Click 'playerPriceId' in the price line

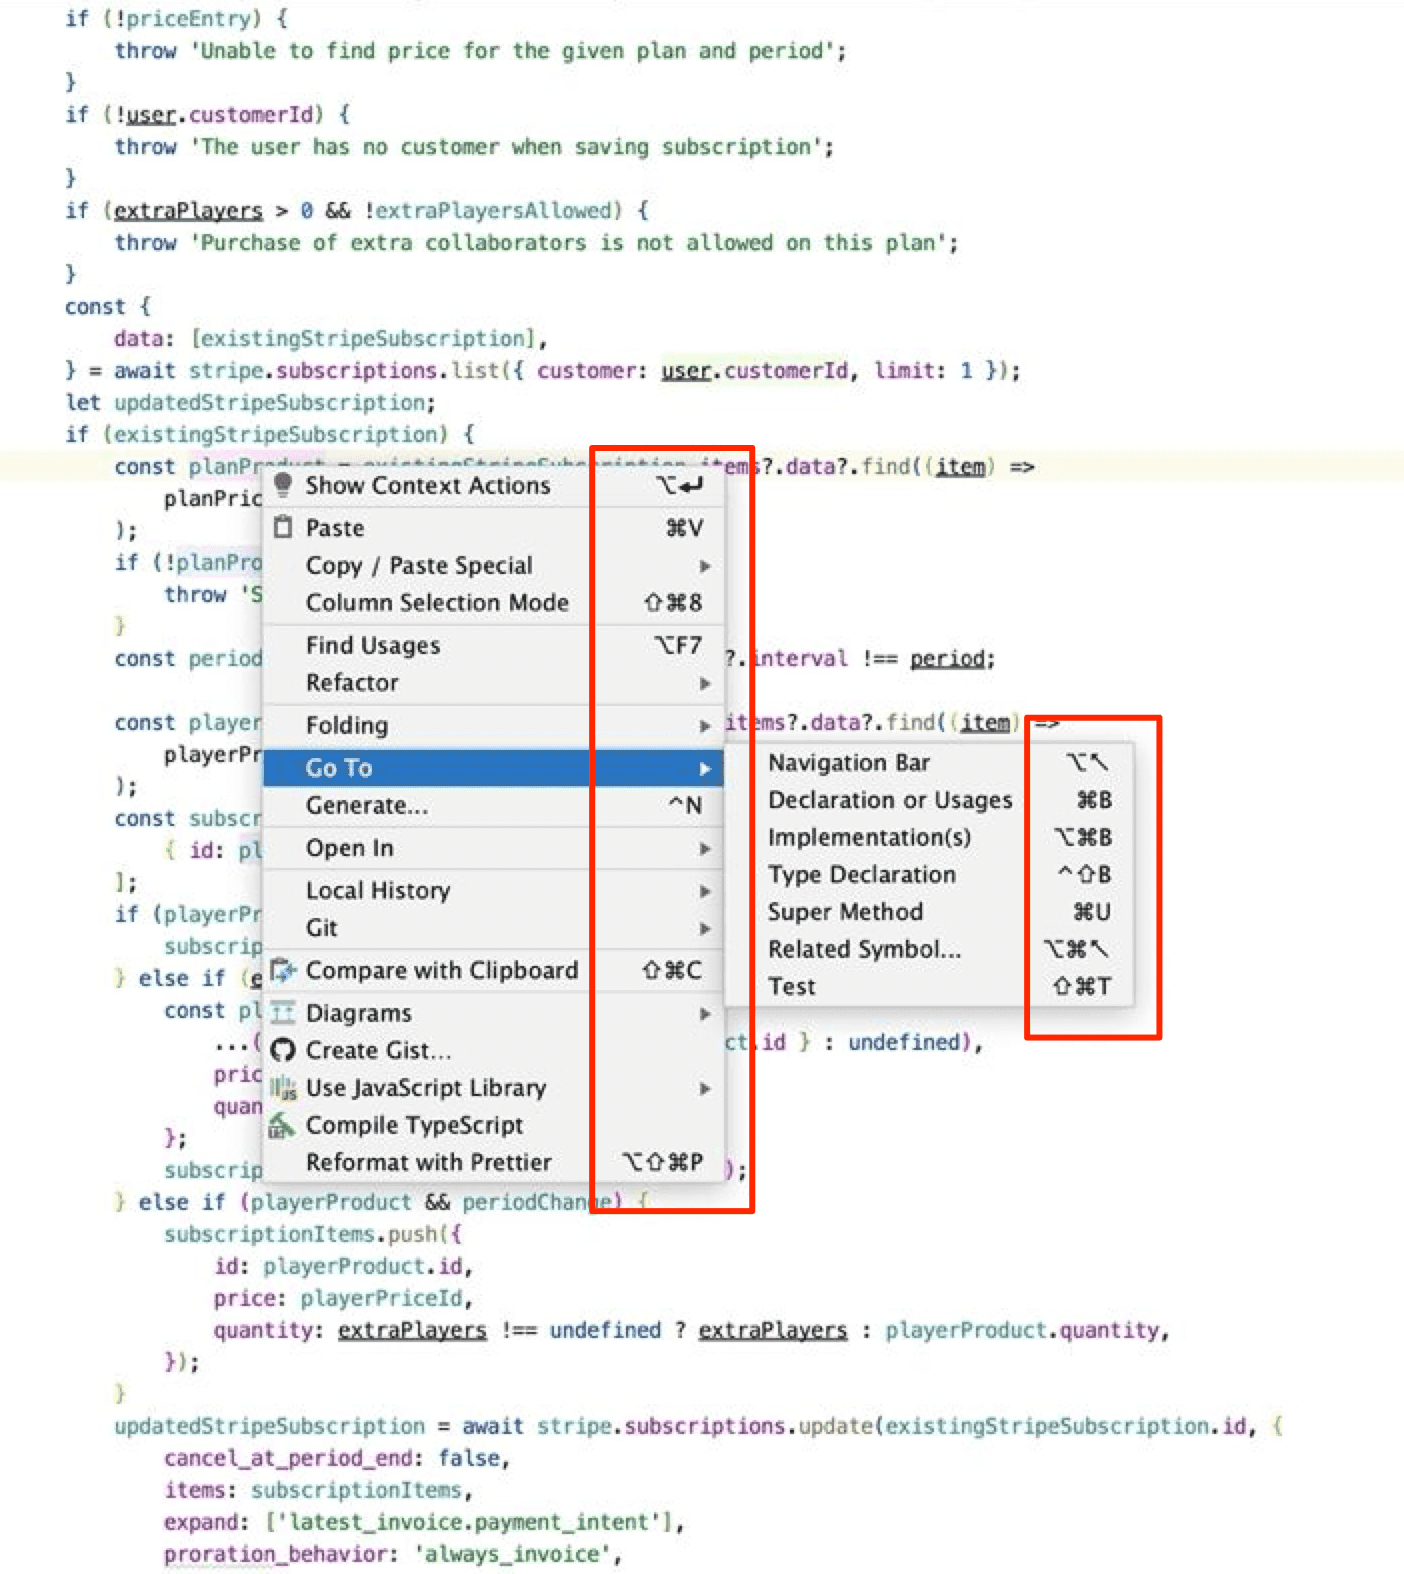click(382, 1298)
